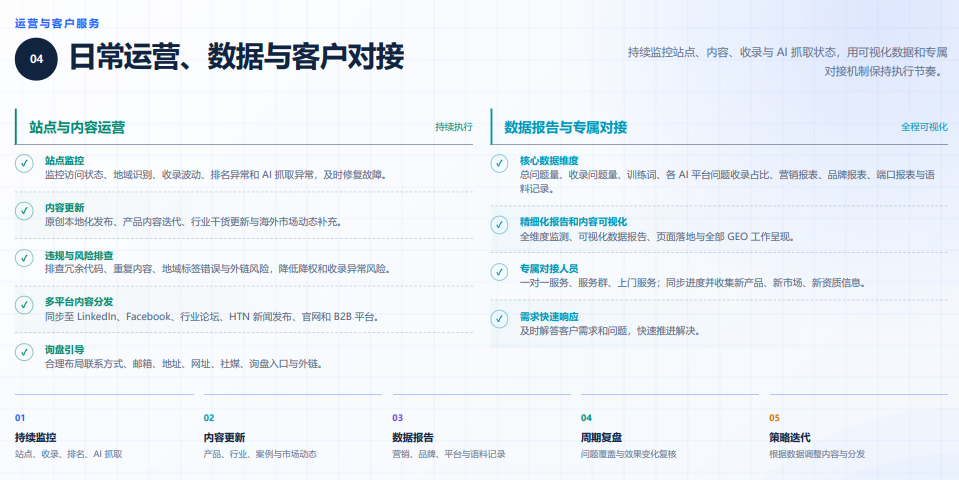
Task: Click the description mentioning LinkedIn、Facebook
Action: coord(215,317)
